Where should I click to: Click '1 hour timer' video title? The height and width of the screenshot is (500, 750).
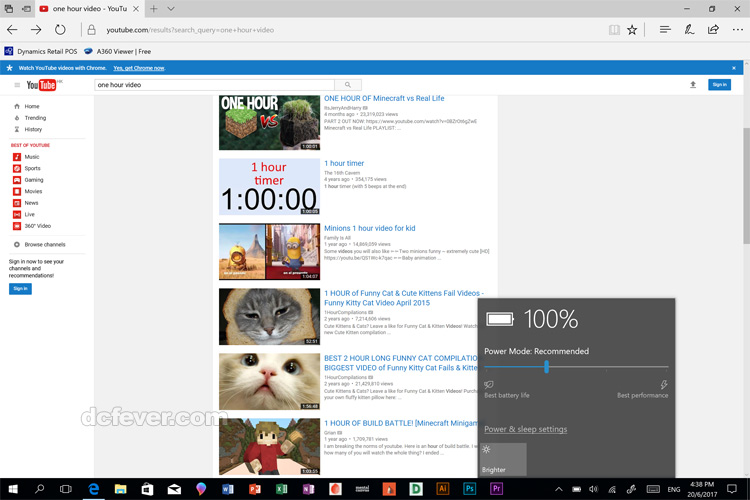tap(344, 163)
